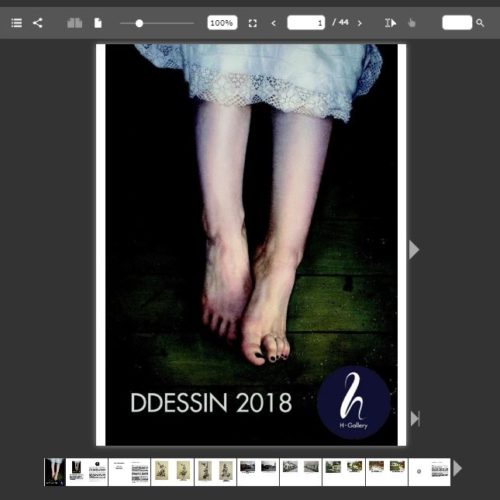Select the hand pan tool
This screenshot has width=500, height=500.
pyautogui.click(x=412, y=23)
